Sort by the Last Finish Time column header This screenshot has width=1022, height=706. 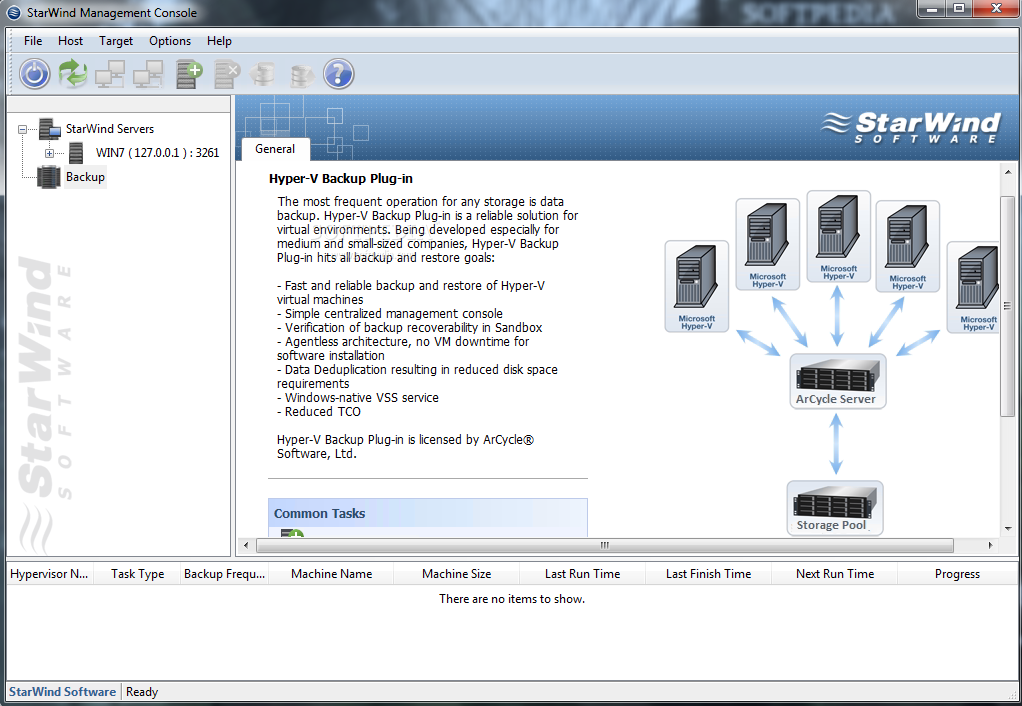[708, 574]
